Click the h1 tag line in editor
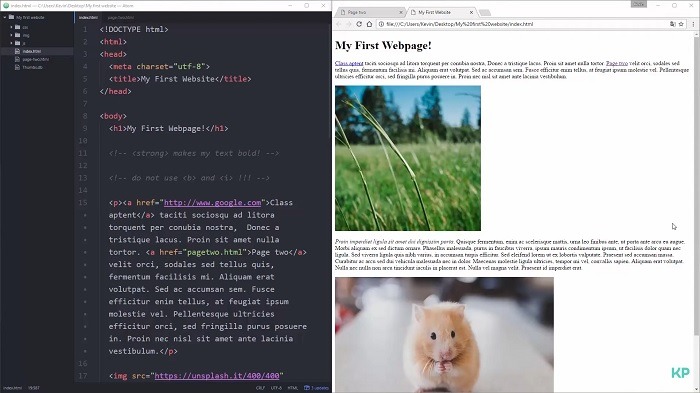The width and height of the screenshot is (700, 393). (x=168, y=129)
